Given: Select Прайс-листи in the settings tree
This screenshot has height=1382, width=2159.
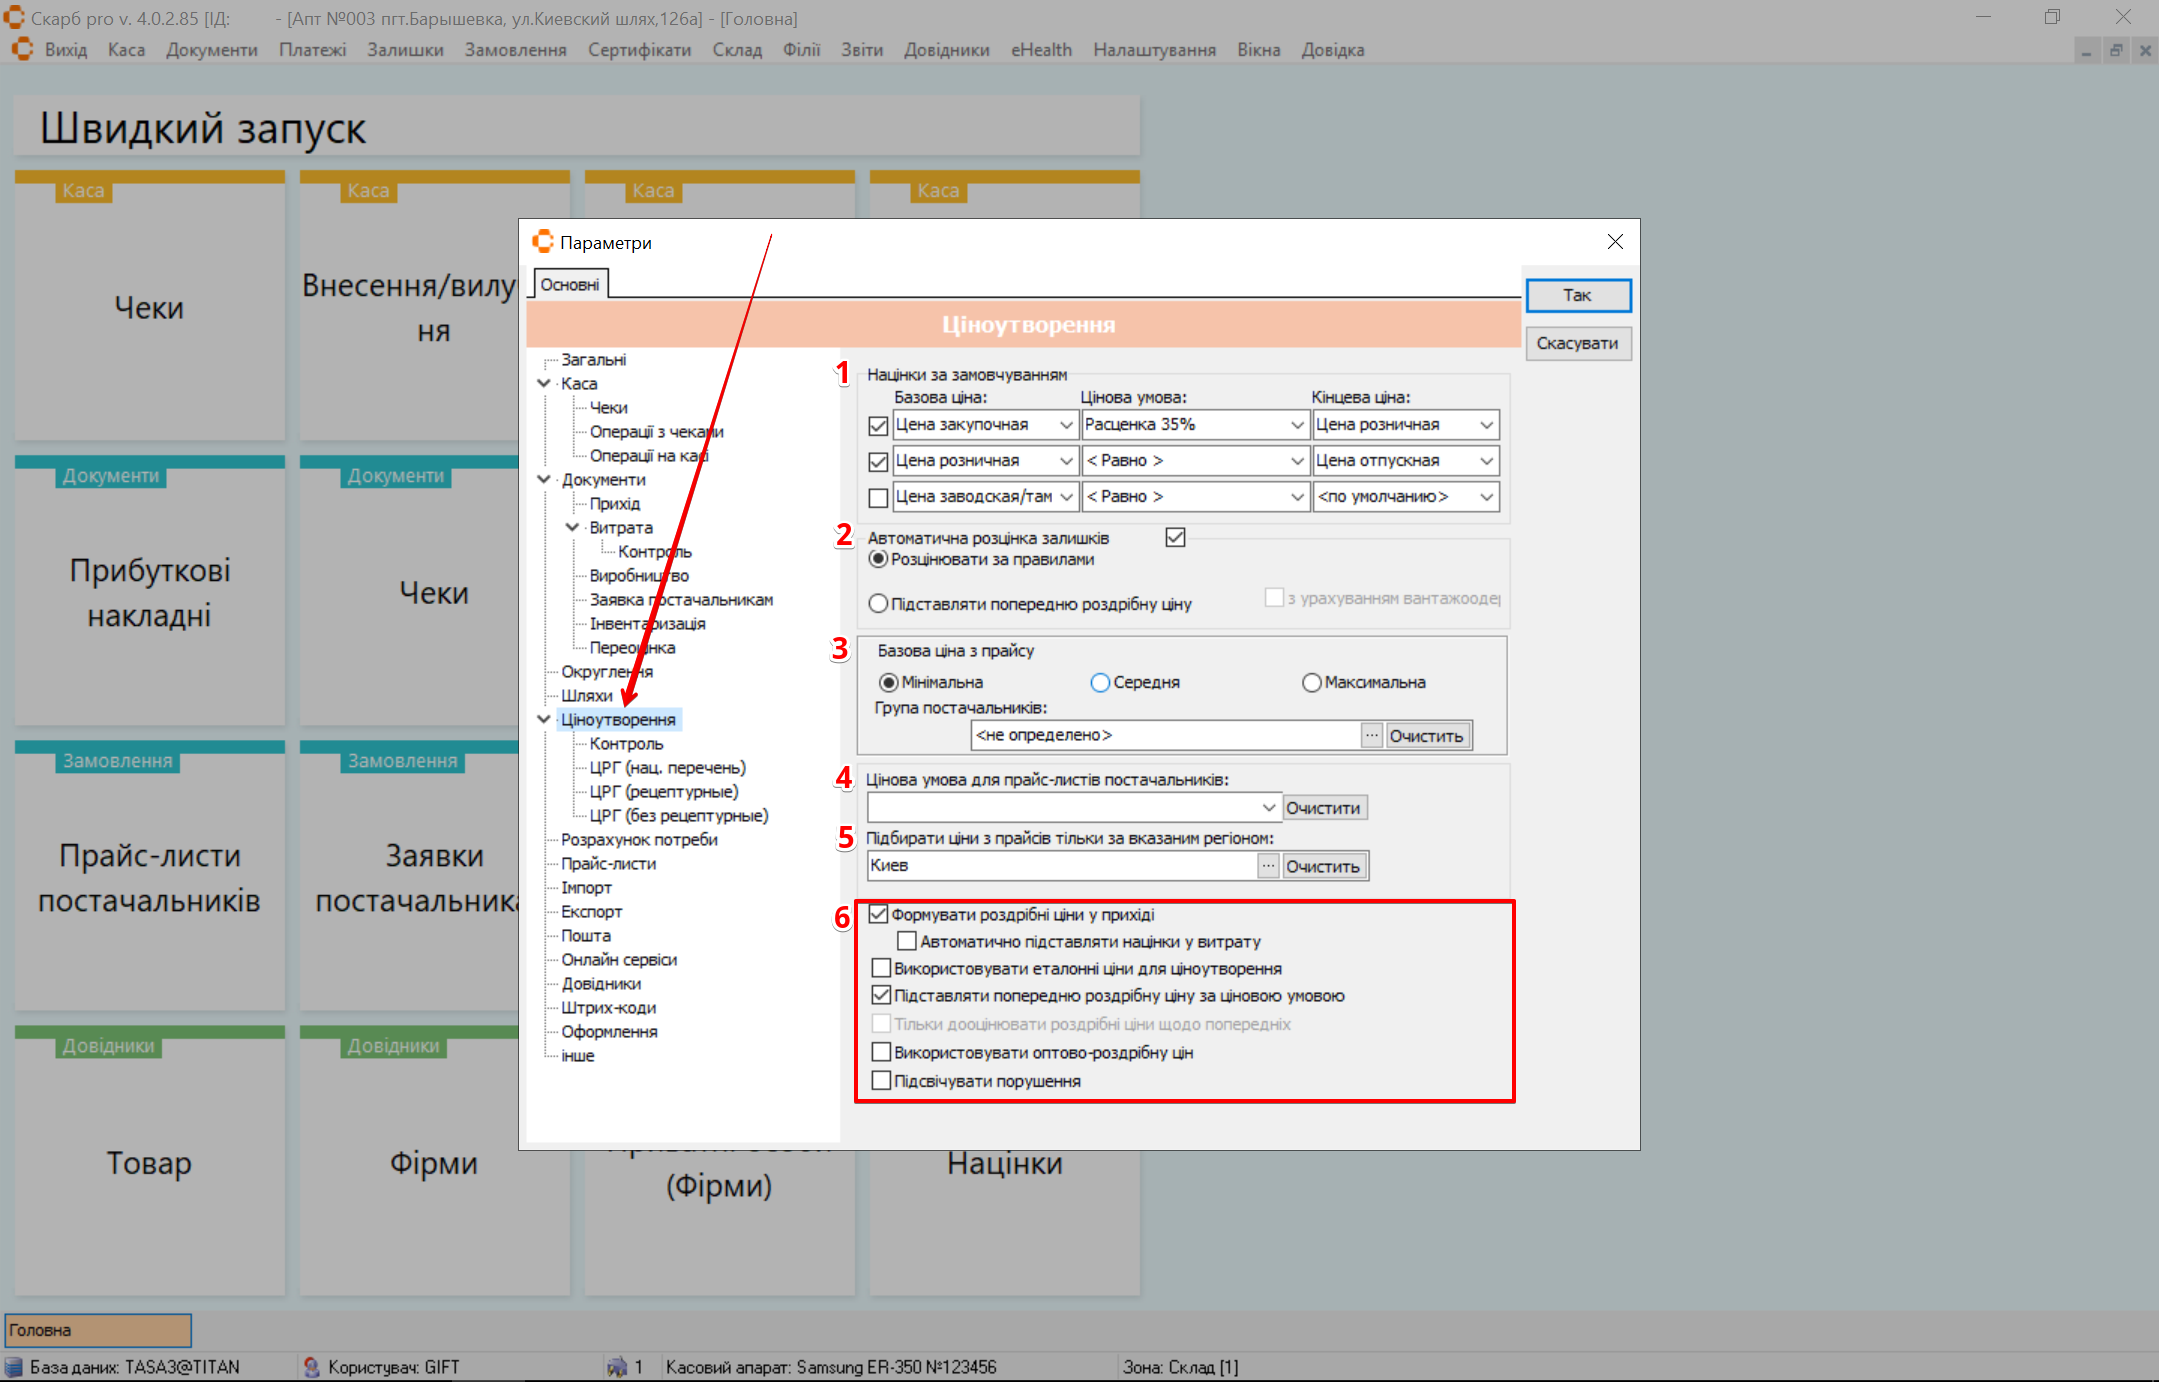Looking at the screenshot, I should (608, 864).
